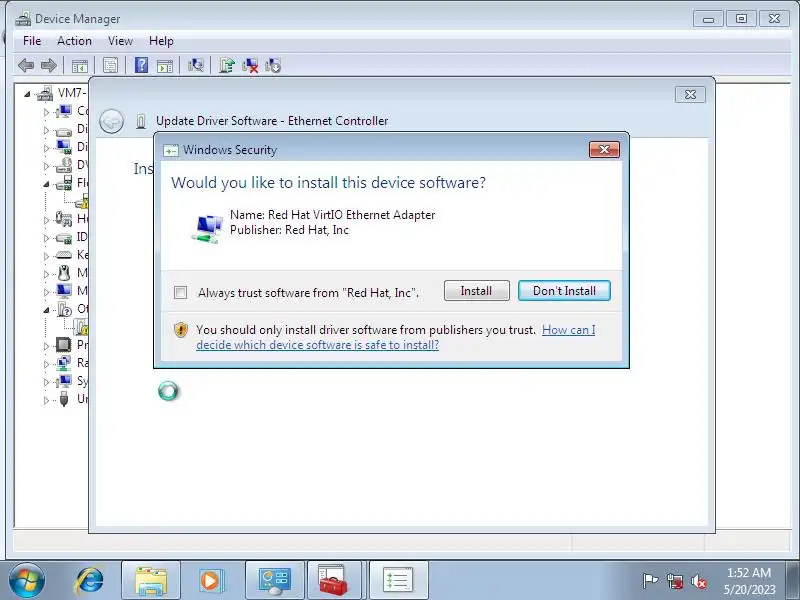Open the Help menu

[x=161, y=41]
